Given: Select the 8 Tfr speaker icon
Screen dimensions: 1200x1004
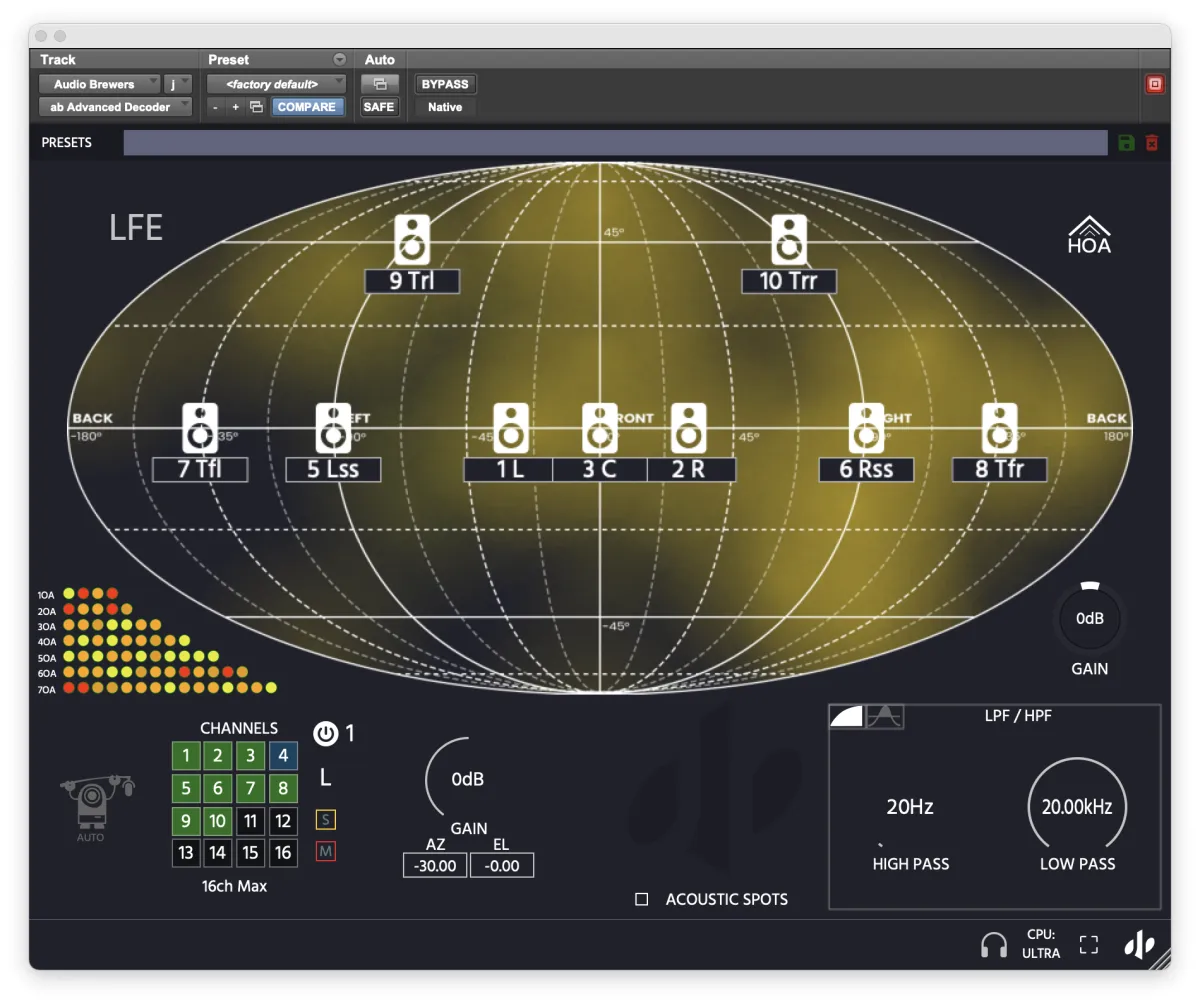Looking at the screenshot, I should pos(999,428).
